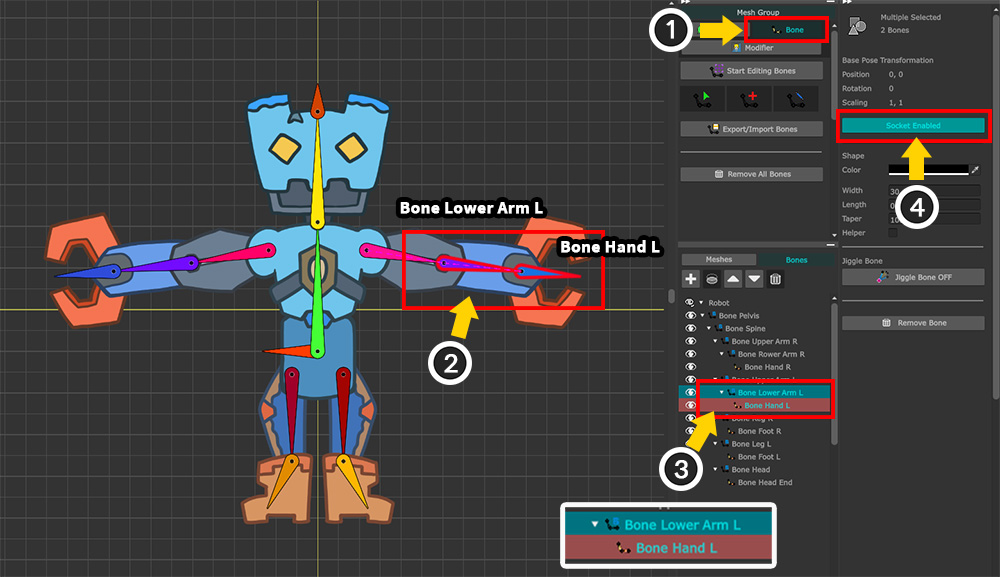Toggle the Helper checkbox
1000x577 pixels.
[893, 233]
